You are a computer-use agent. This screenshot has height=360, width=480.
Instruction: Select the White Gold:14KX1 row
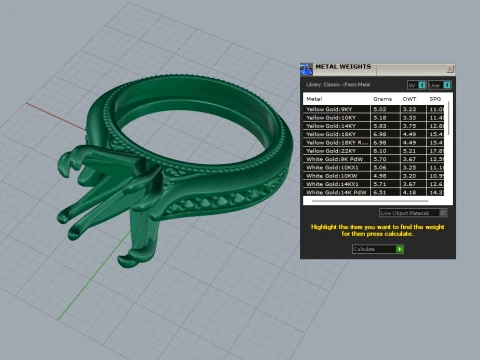373,184
